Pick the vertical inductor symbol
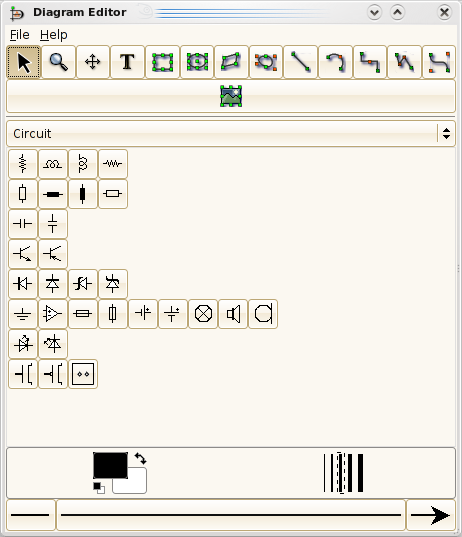 point(83,164)
